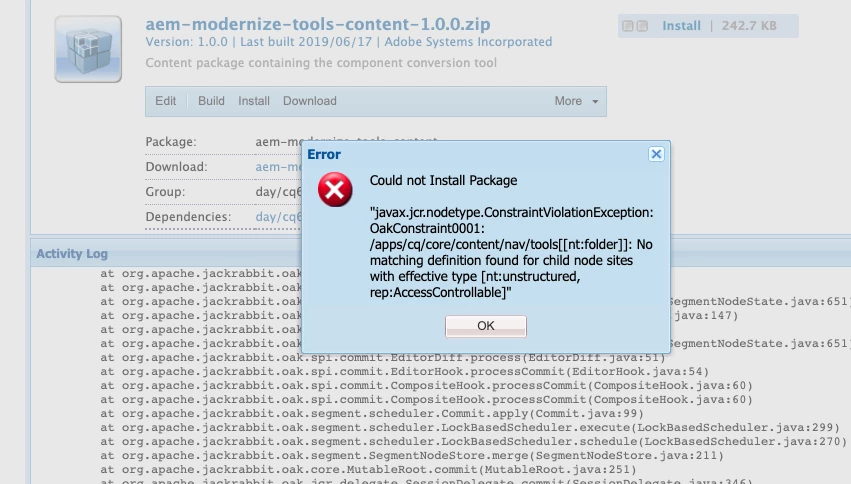
Task: Click 'Content package containing the component conversion tool'
Action: (321, 63)
